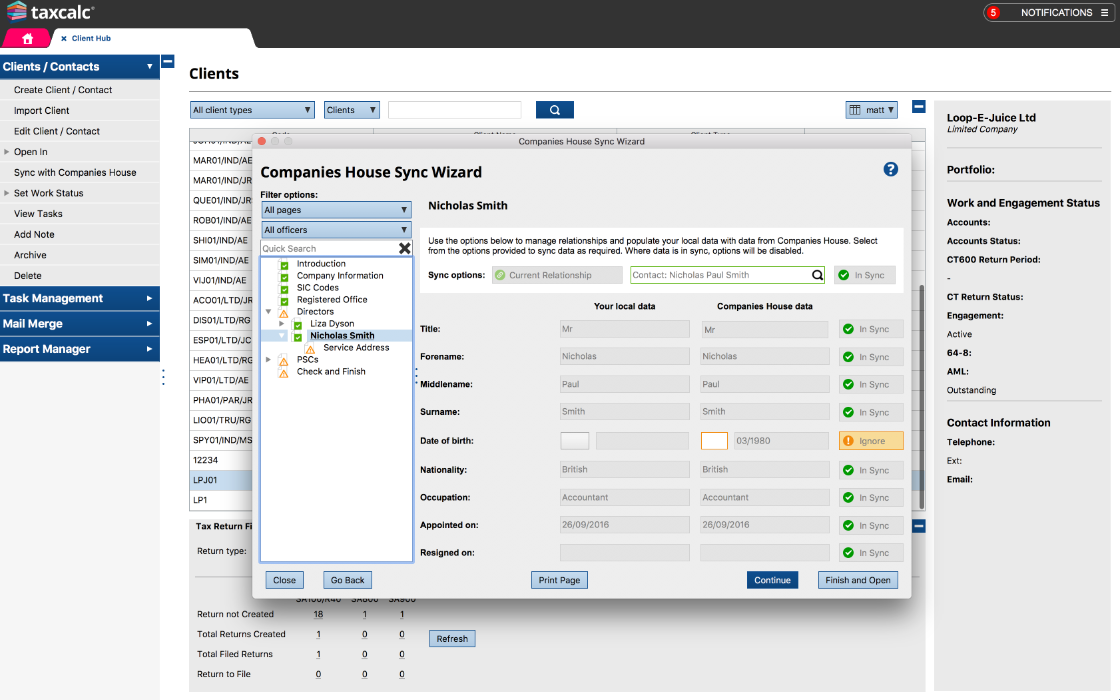The height and width of the screenshot is (700, 1120).
Task: Click the magnifier in the Contact field
Action: 817,275
